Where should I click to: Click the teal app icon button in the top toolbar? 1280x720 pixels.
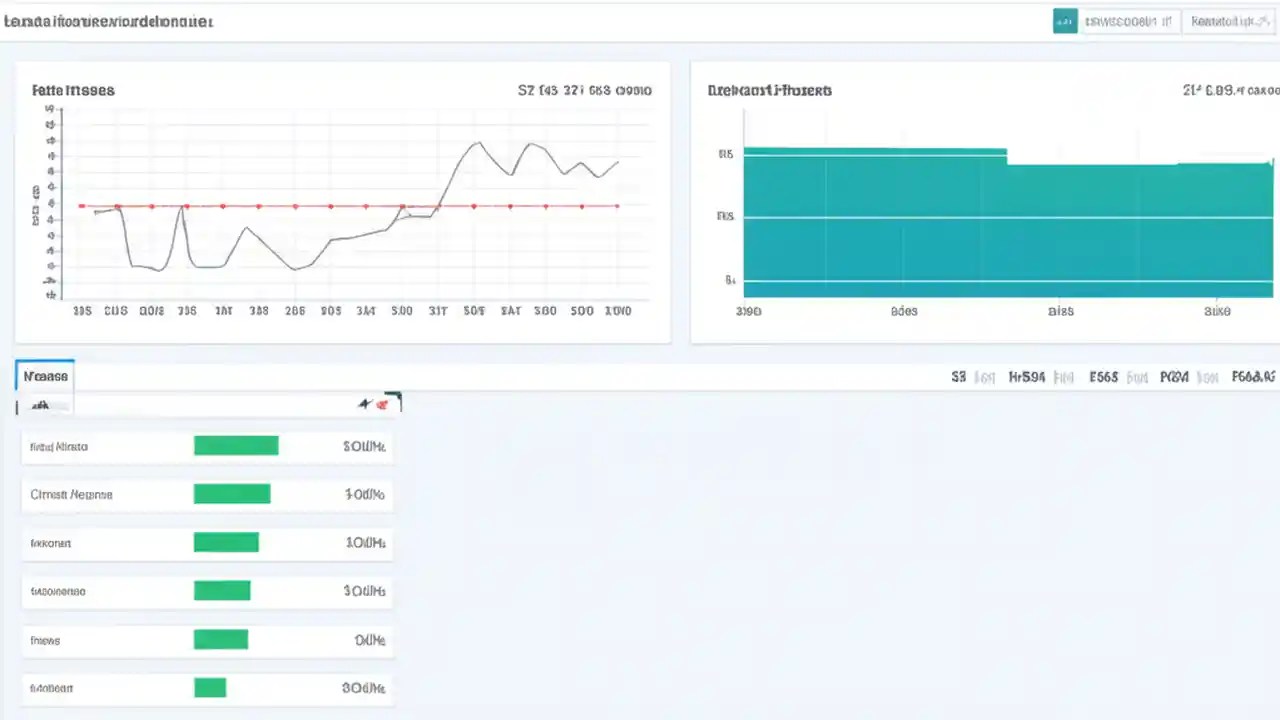1064,21
